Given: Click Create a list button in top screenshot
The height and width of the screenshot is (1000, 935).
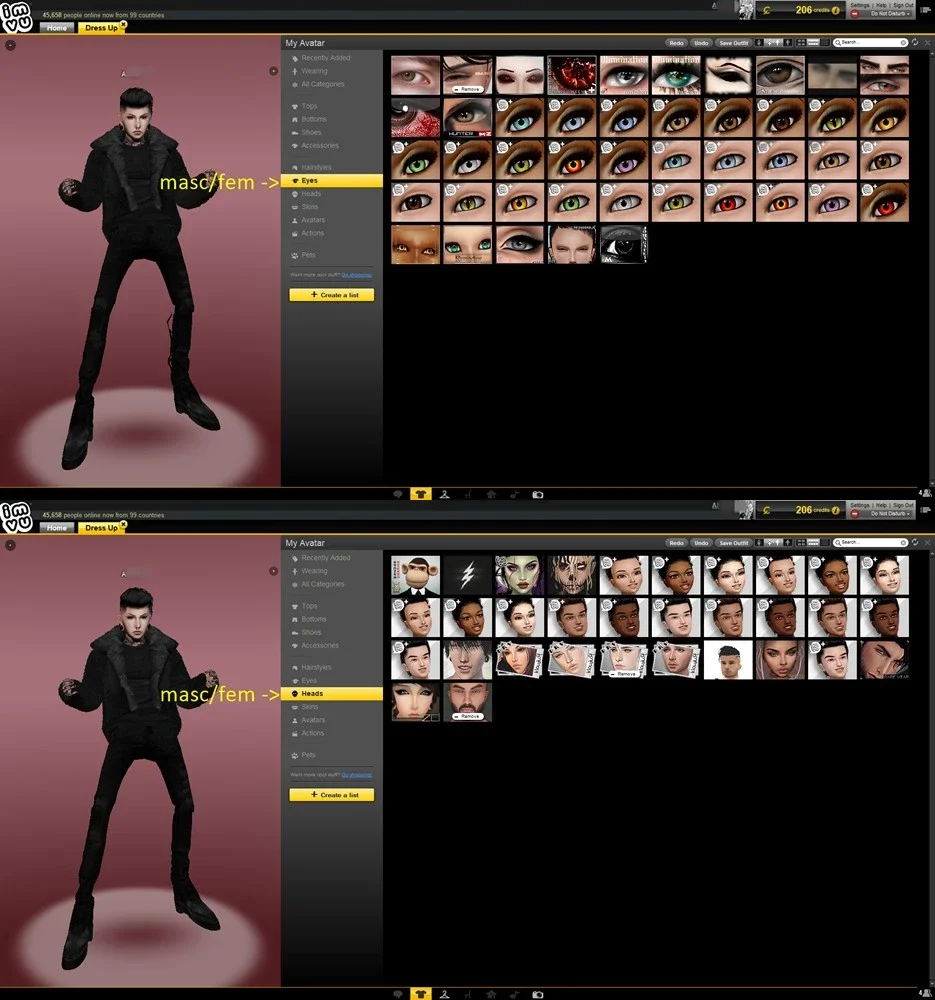Looking at the screenshot, I should [x=332, y=295].
